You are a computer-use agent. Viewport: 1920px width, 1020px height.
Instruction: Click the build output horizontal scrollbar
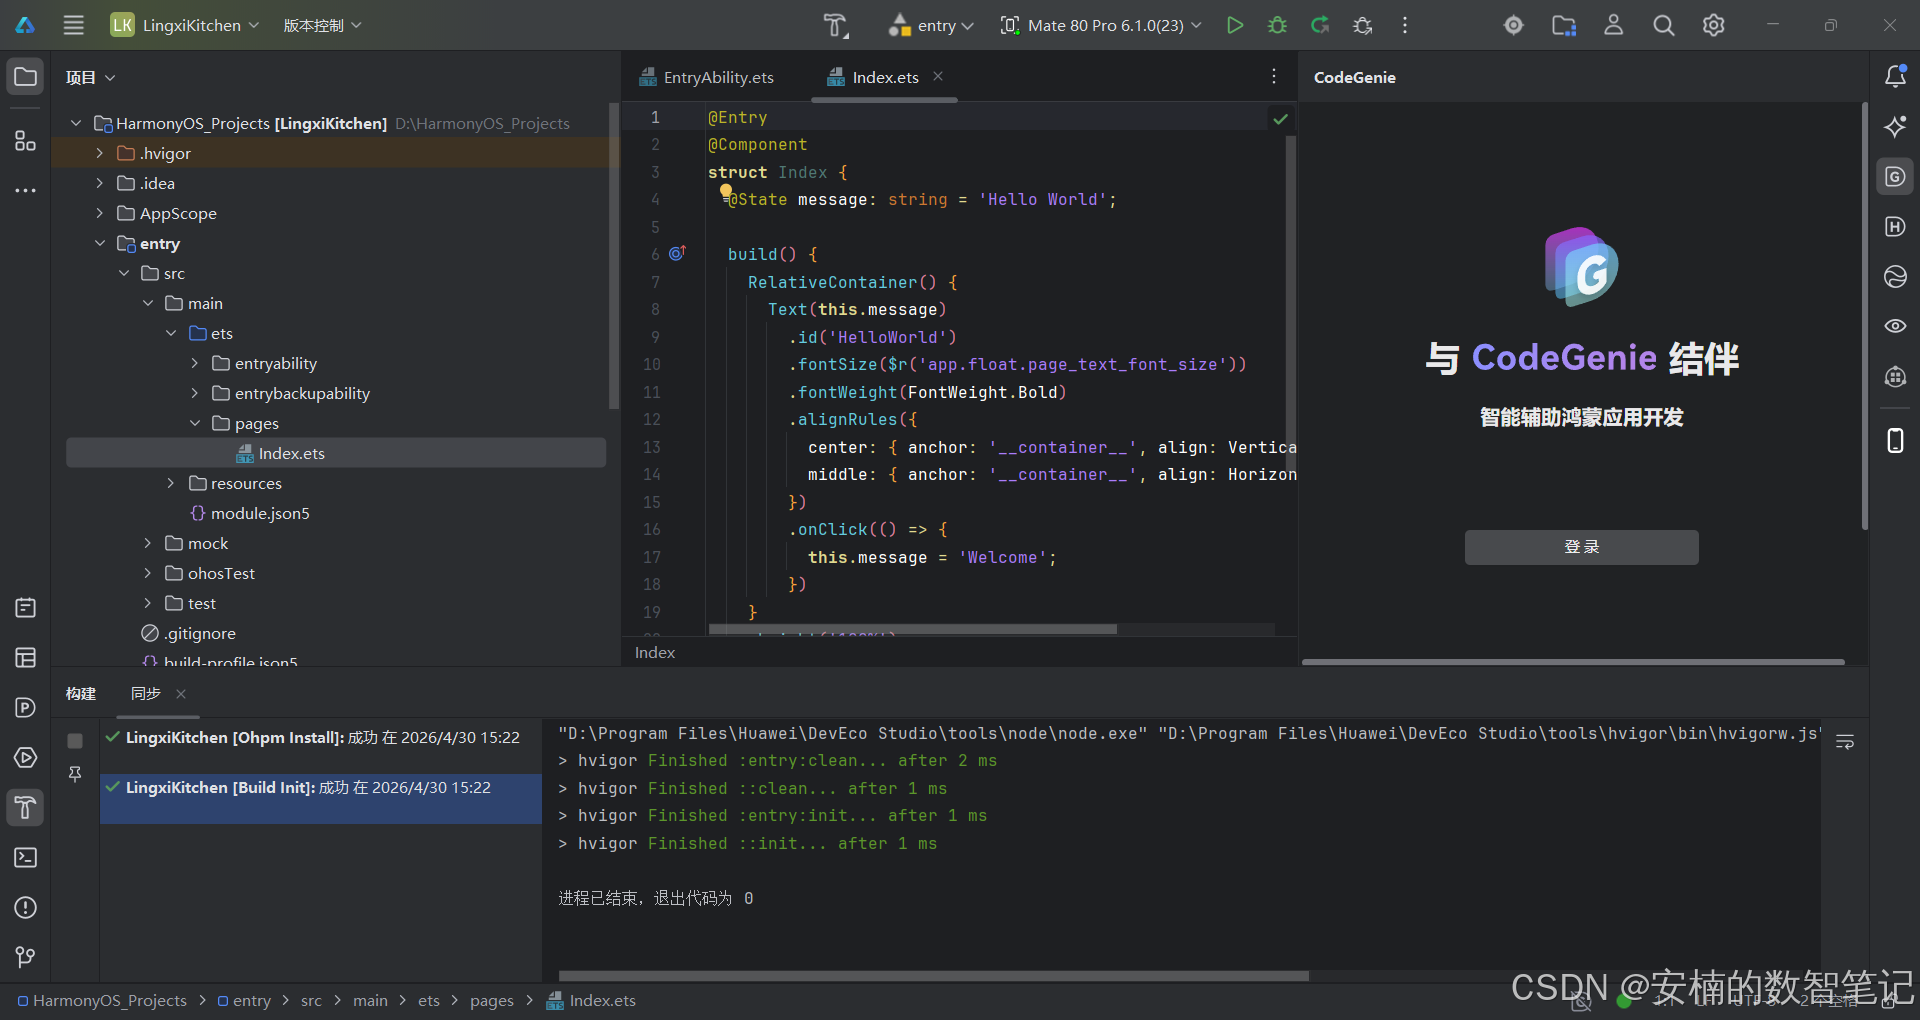933,975
